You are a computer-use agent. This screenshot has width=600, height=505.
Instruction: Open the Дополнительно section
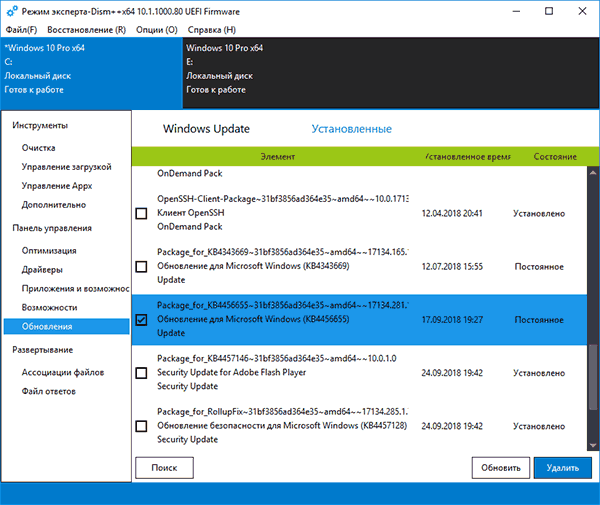point(54,205)
